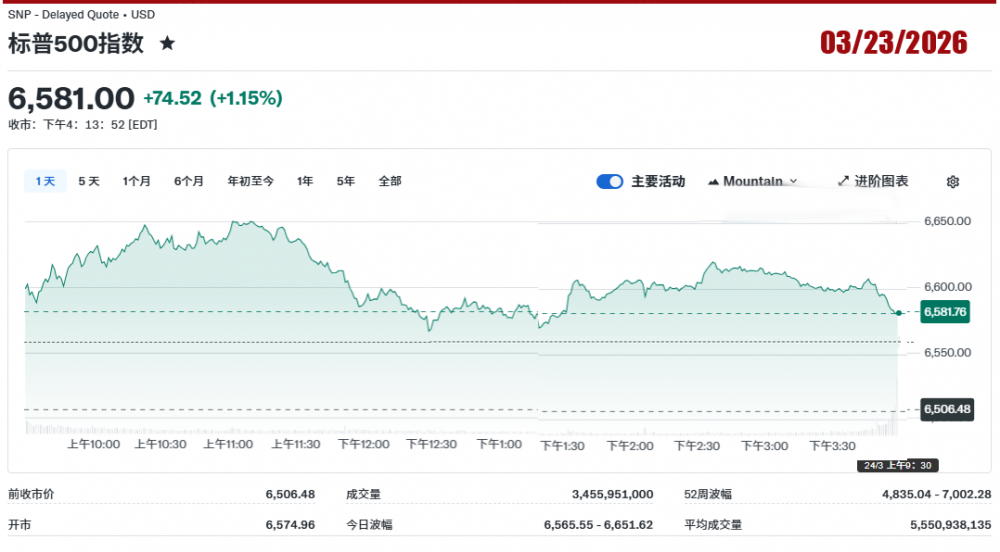Click the green end-point dot on chart line
1000x552 pixels.
click(x=899, y=313)
